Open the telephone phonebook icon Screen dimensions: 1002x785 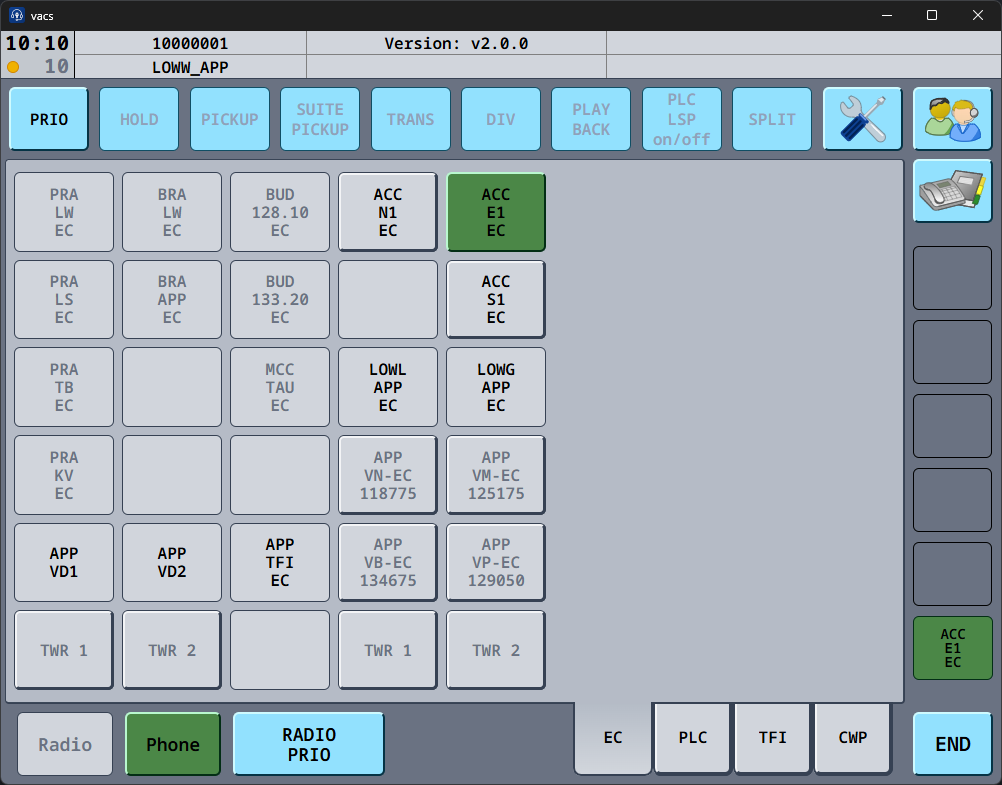[952, 190]
